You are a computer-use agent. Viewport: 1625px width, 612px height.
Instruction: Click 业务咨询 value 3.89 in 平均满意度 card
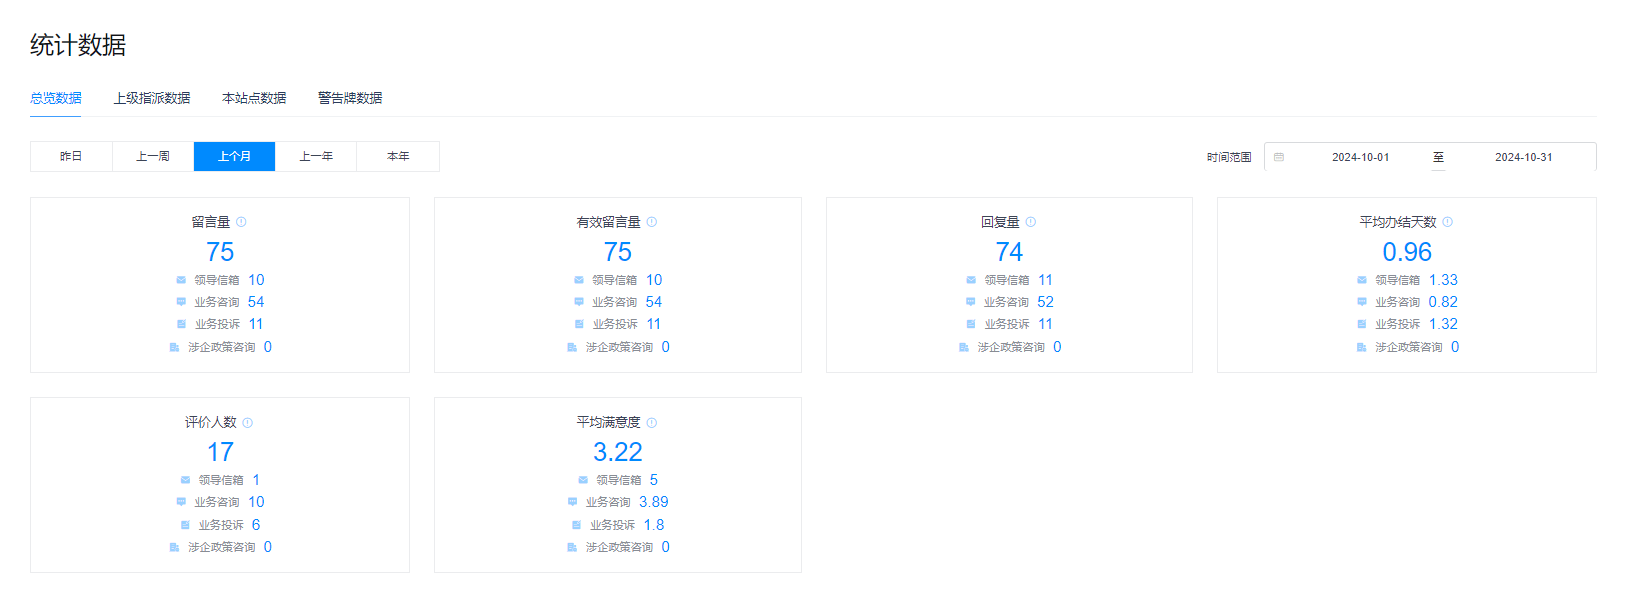tap(654, 502)
